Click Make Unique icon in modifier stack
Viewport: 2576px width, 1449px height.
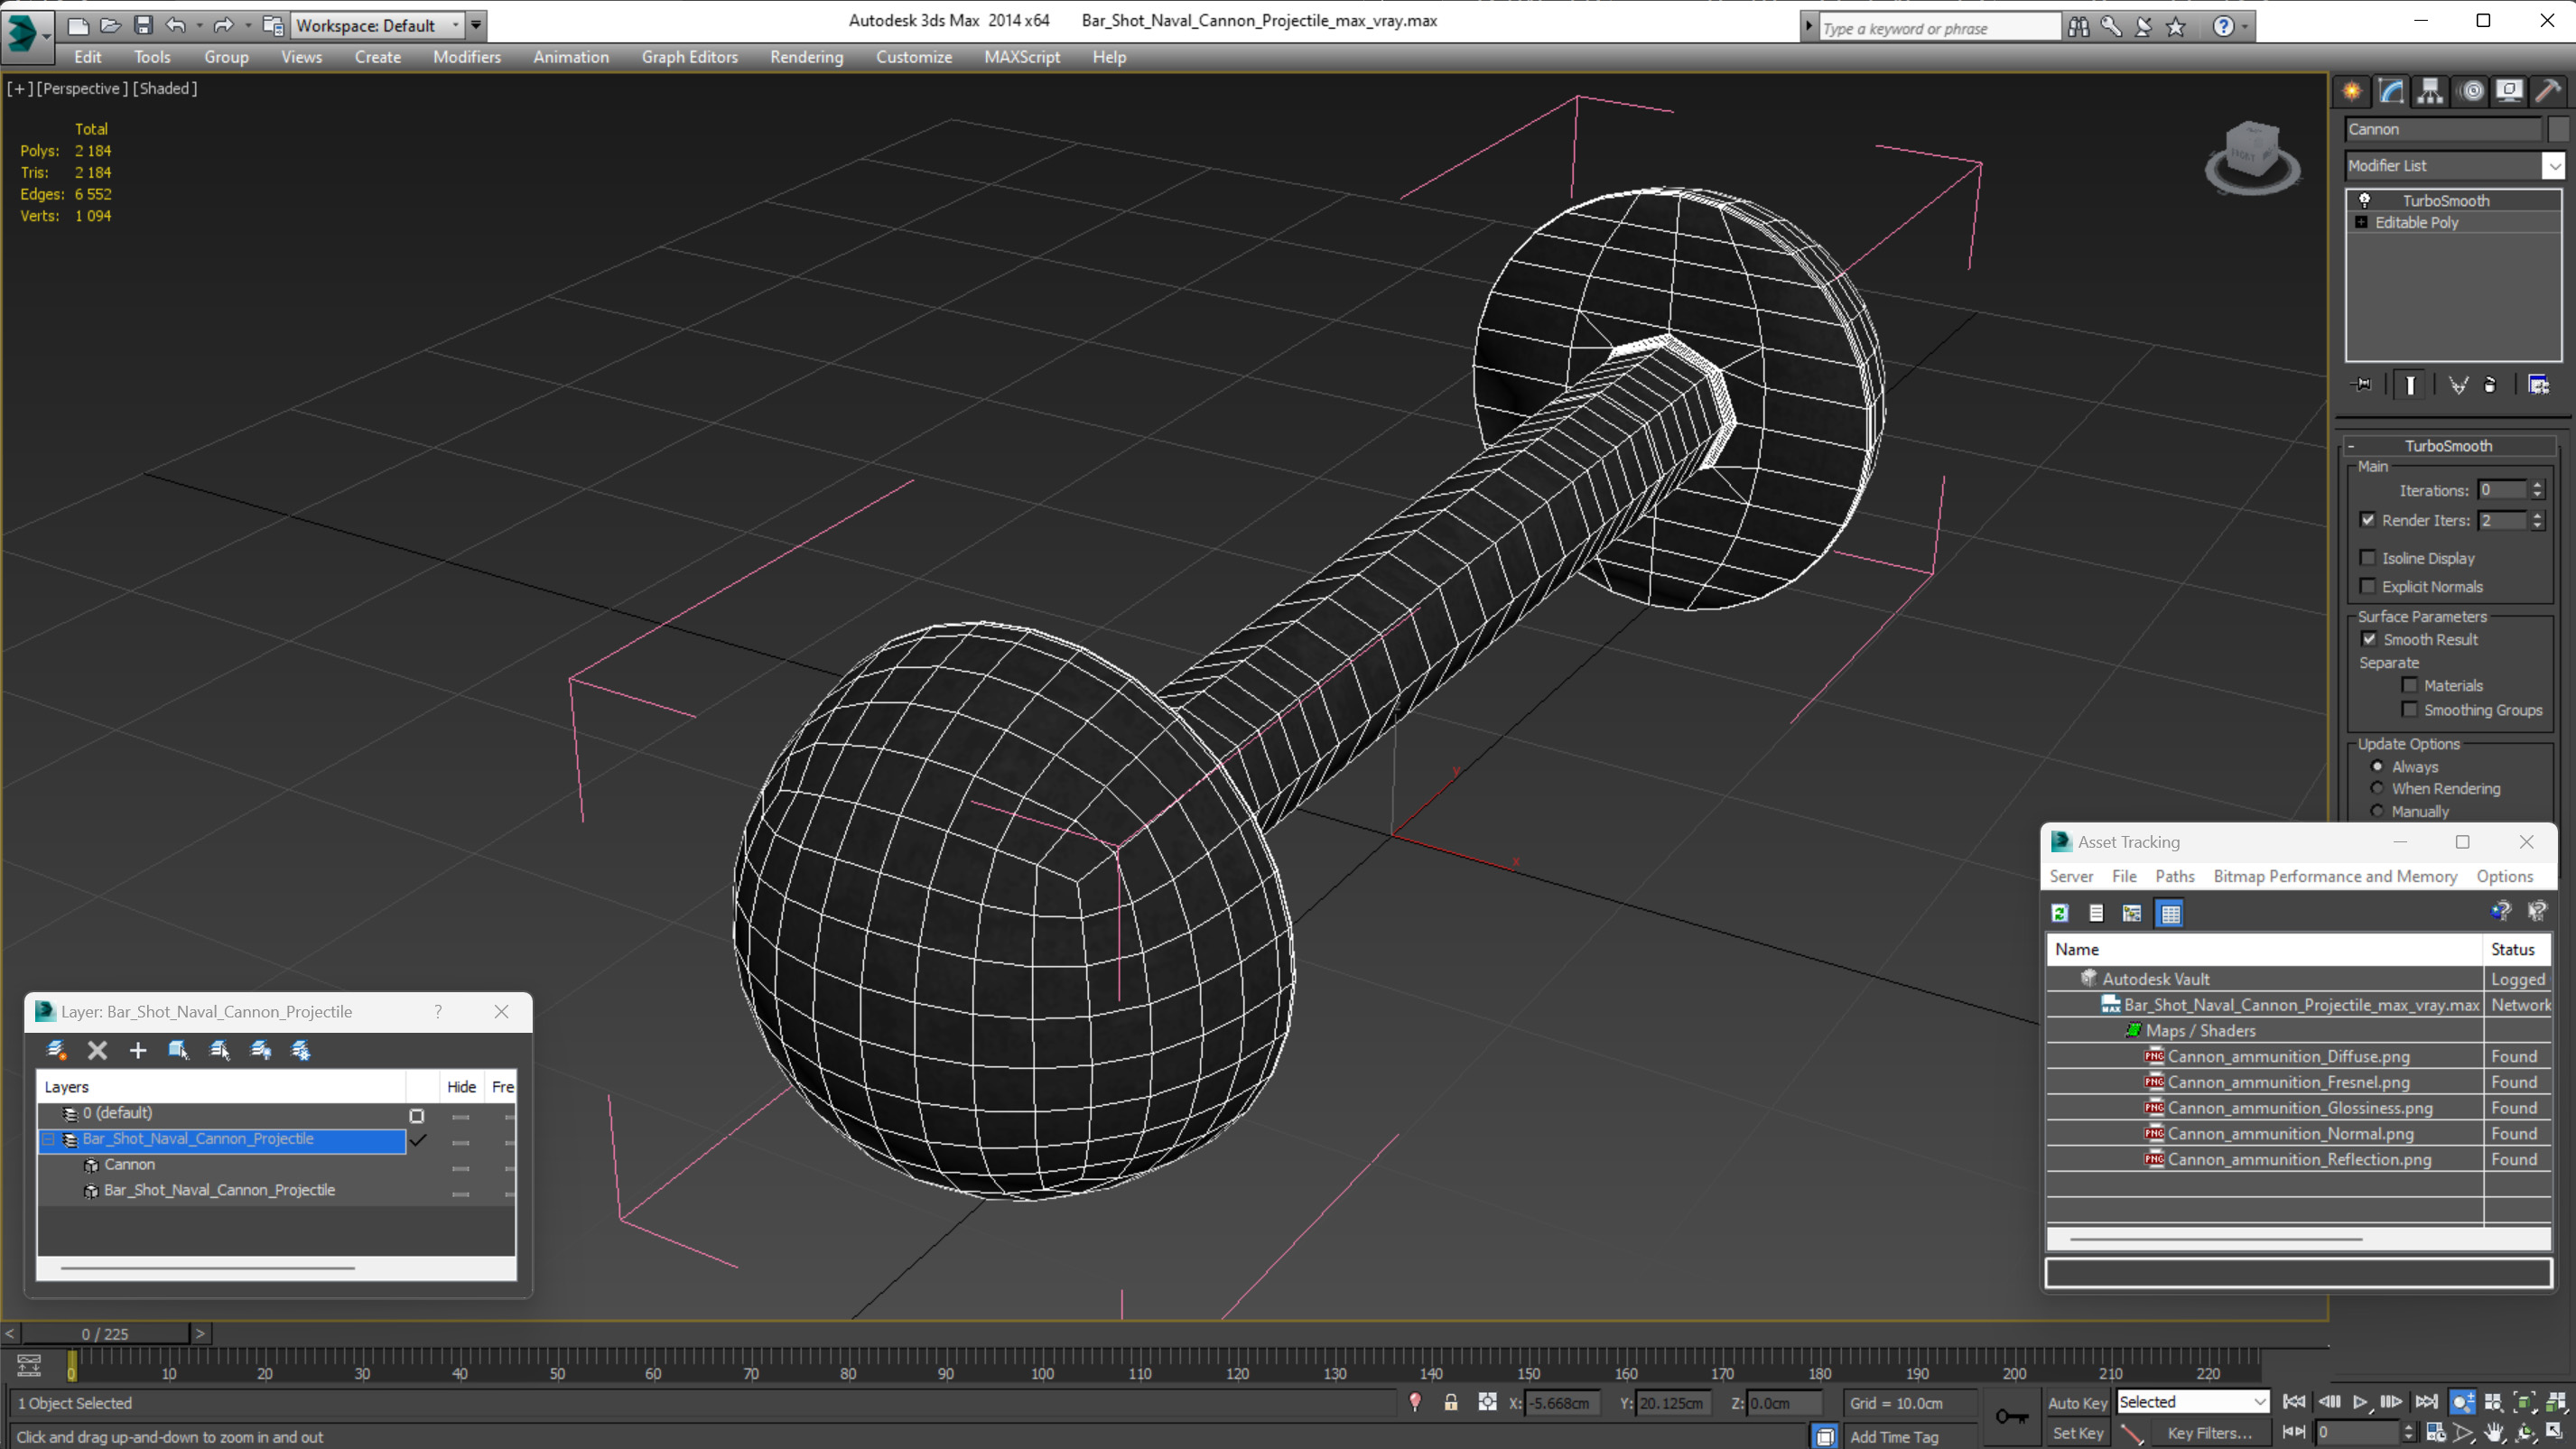click(x=2458, y=385)
